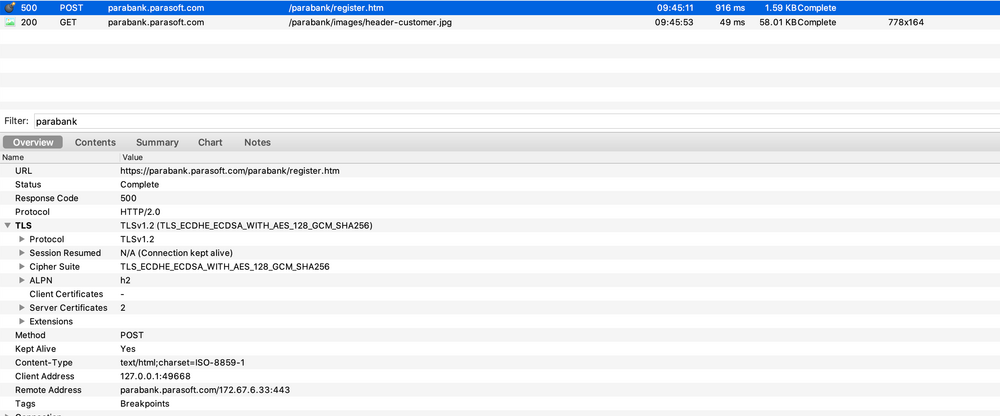Click the N/A Connection kept alive value
This screenshot has width=1000, height=416.
pyautogui.click(x=177, y=253)
